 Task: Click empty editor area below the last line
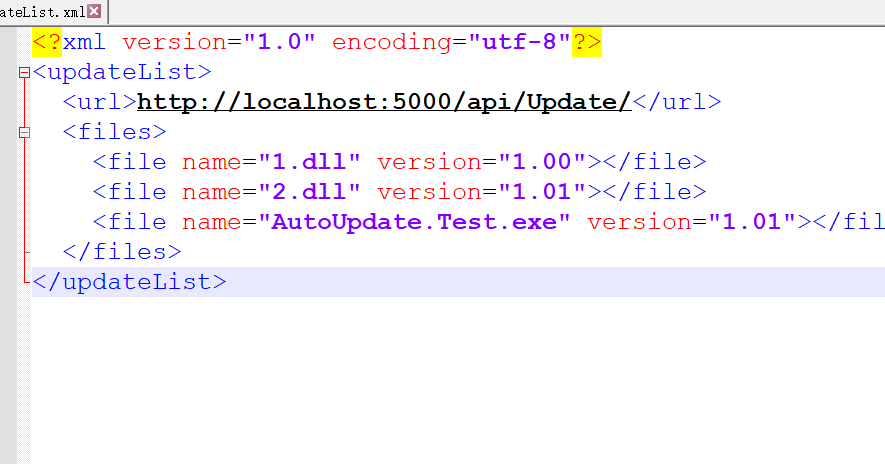pos(450,380)
